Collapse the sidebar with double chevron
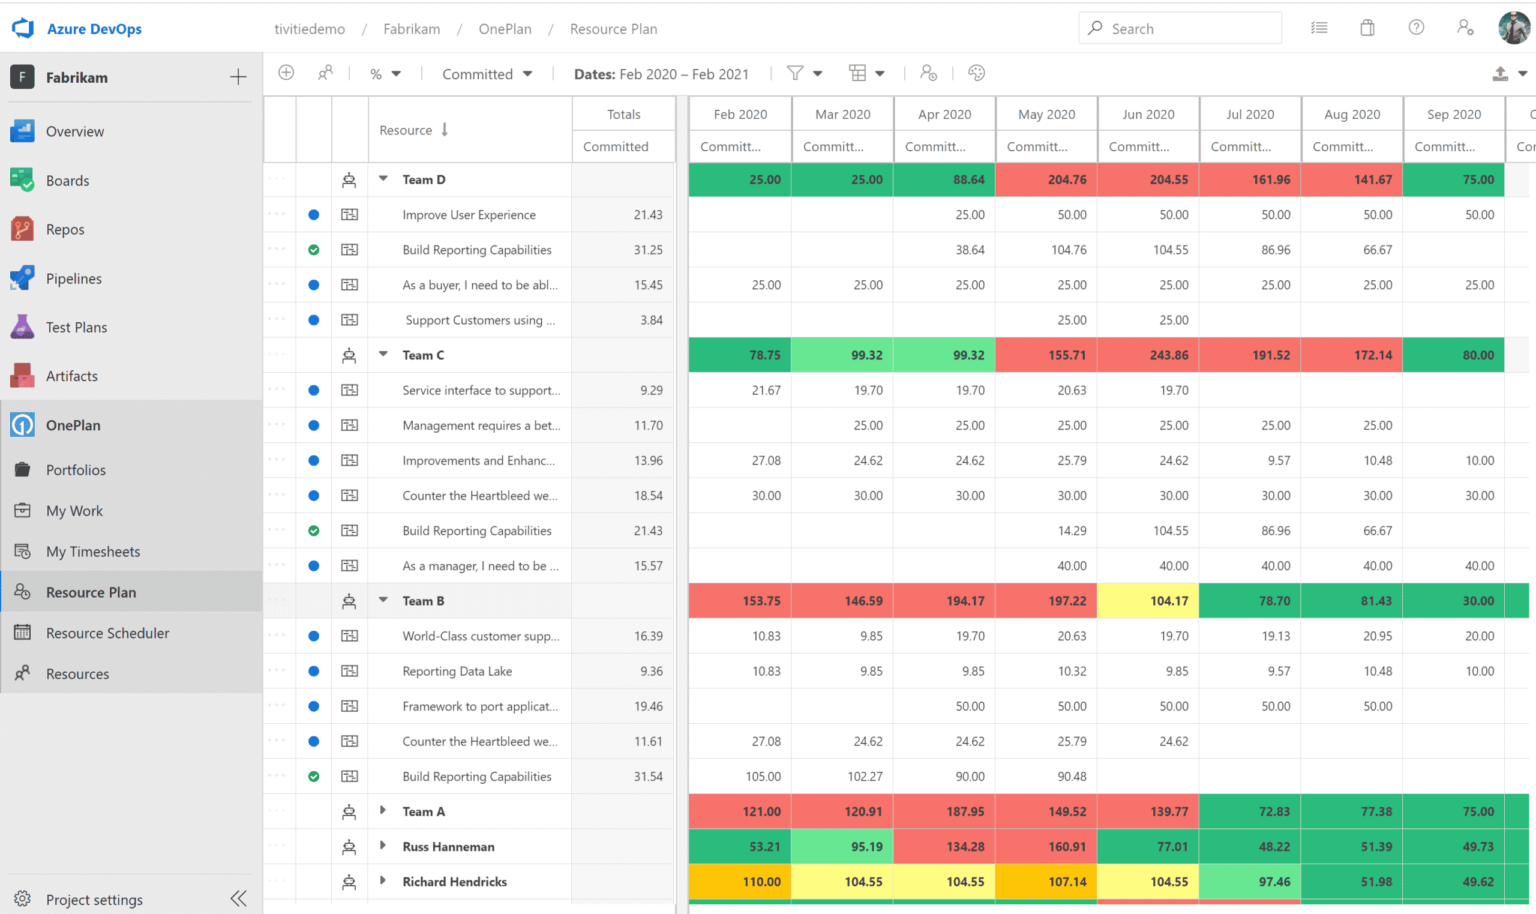 tap(238, 899)
